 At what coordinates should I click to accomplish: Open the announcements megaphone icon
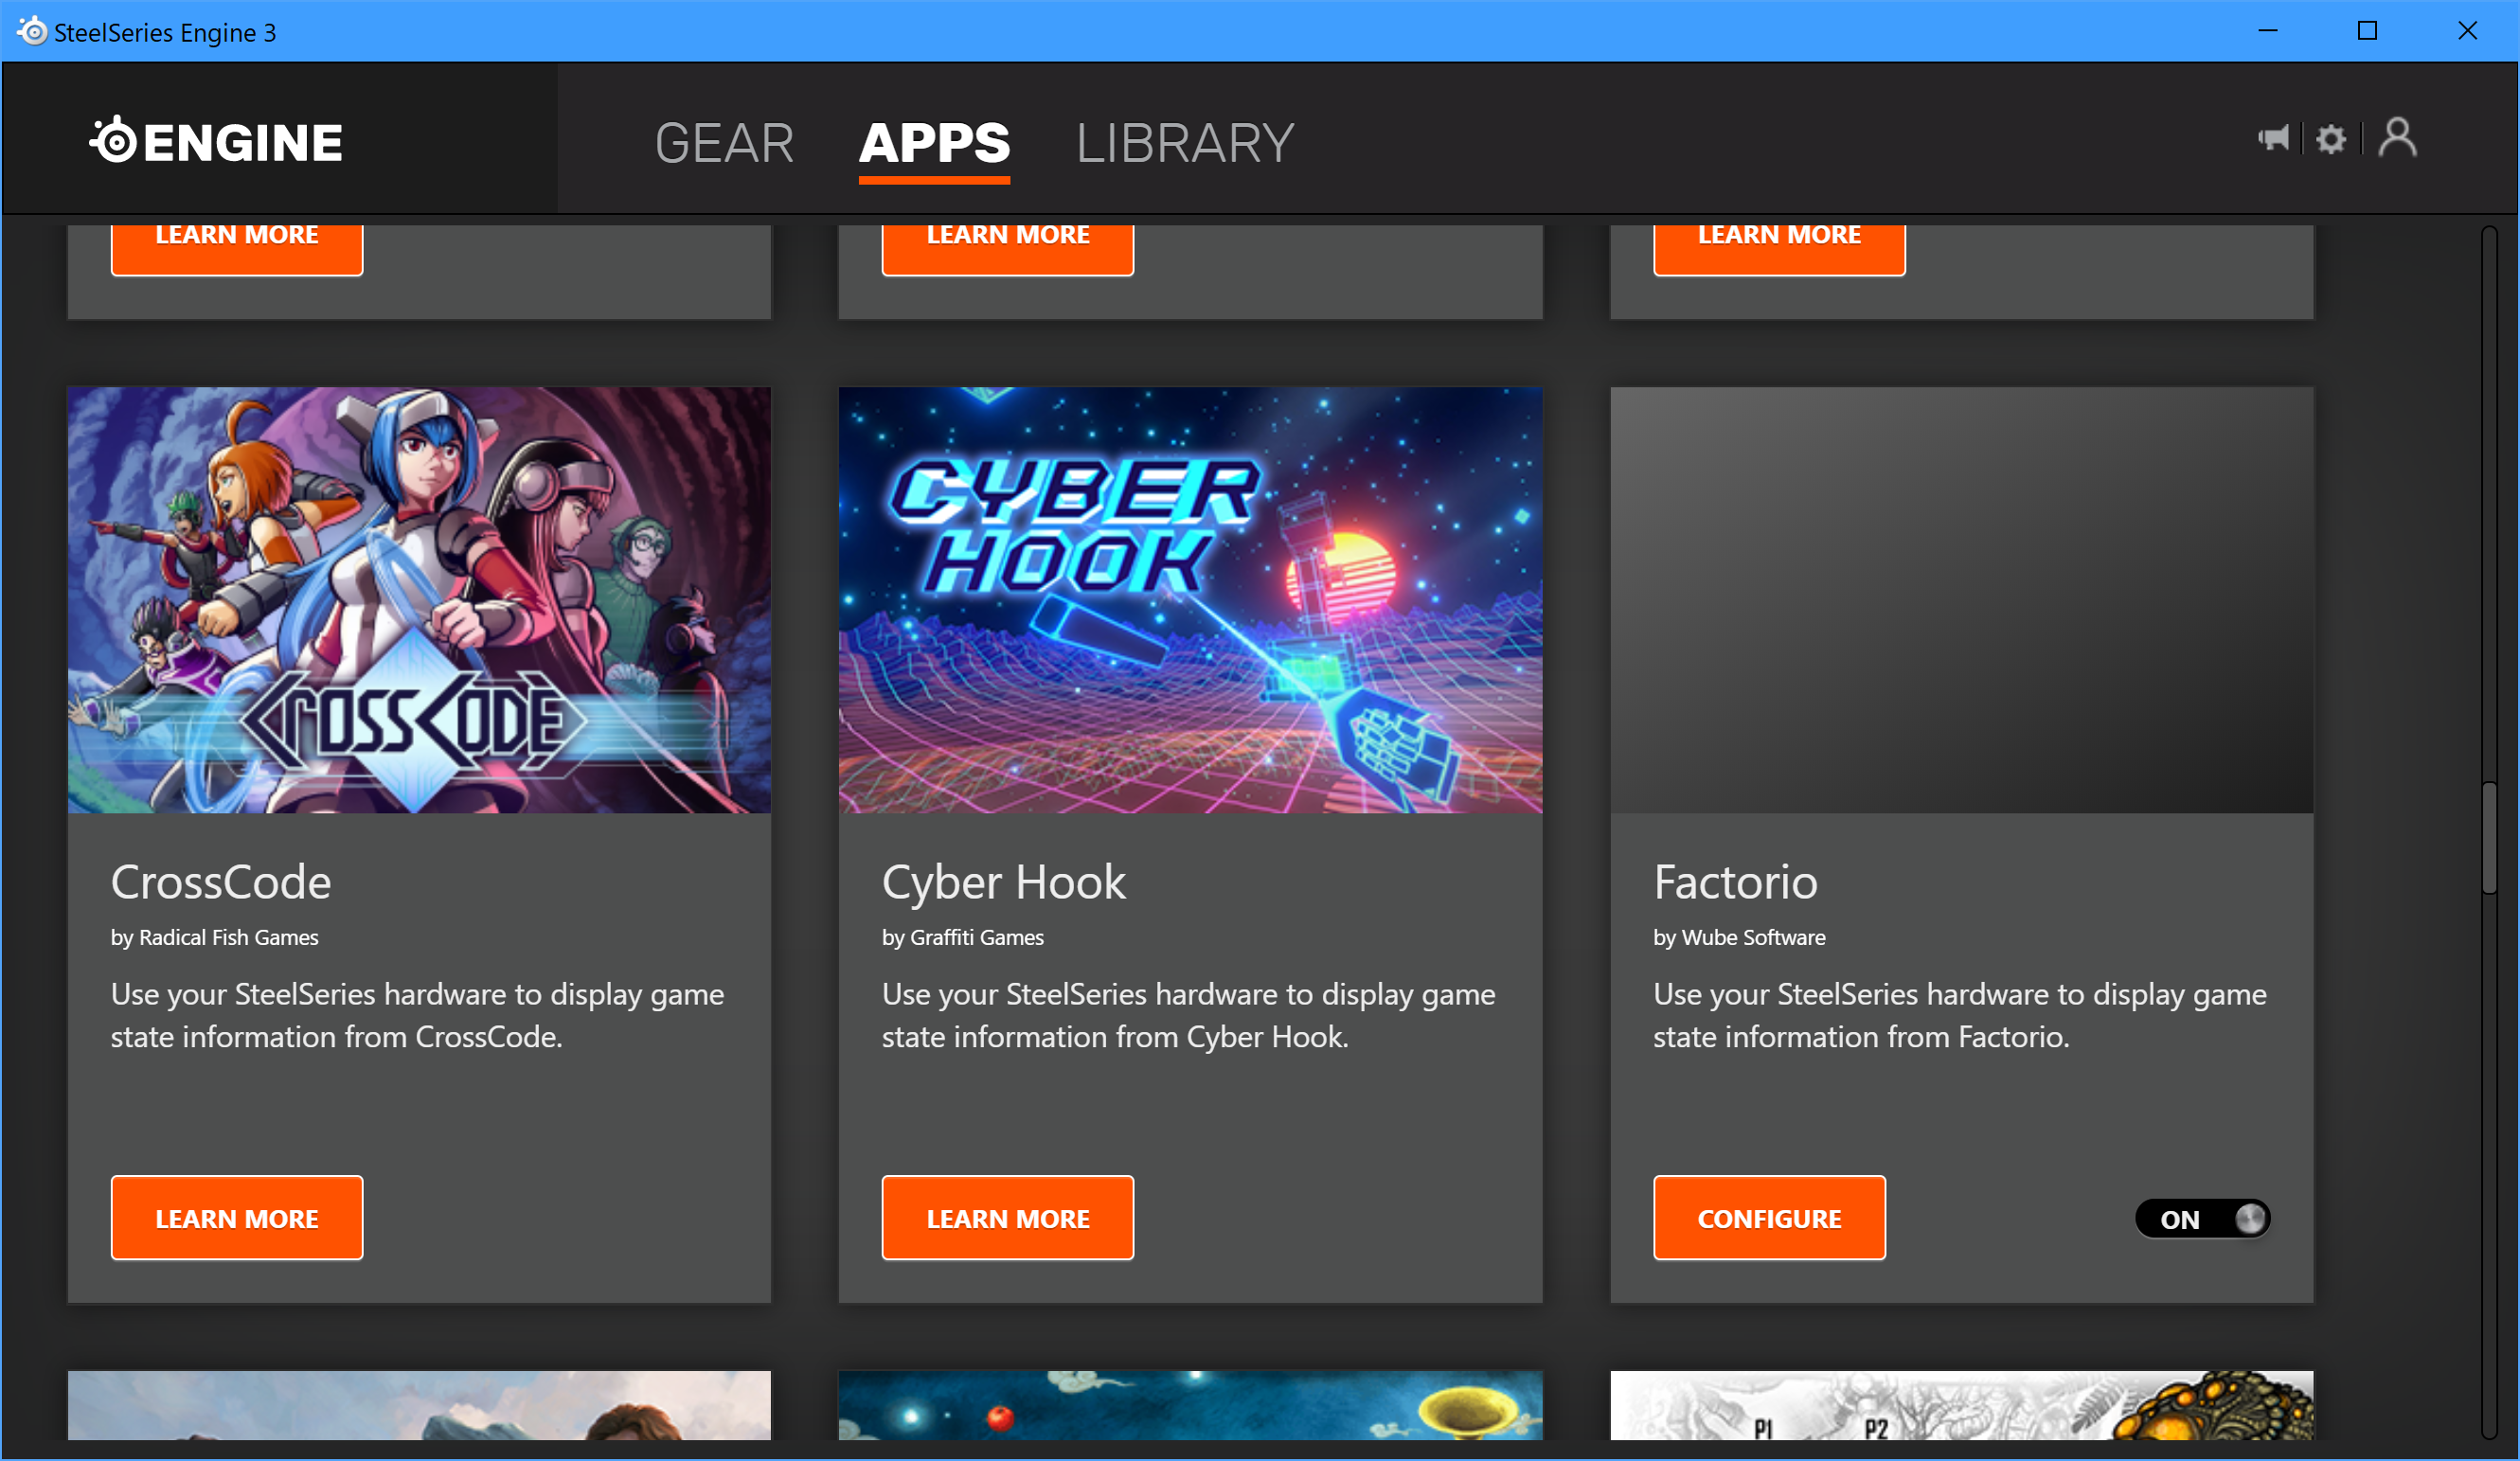[2273, 138]
